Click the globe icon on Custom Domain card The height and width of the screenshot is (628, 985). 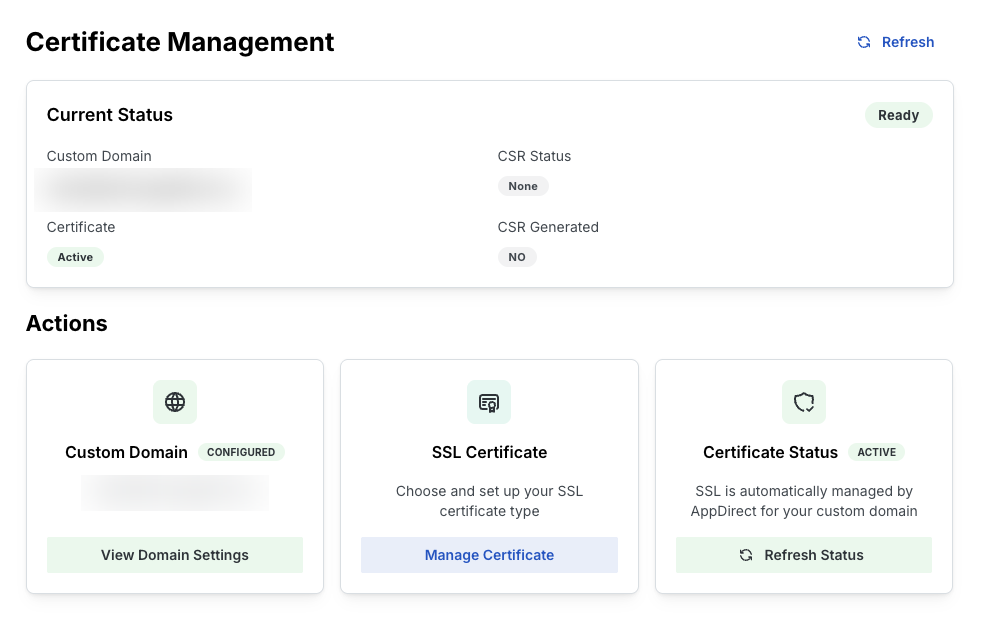coord(175,402)
